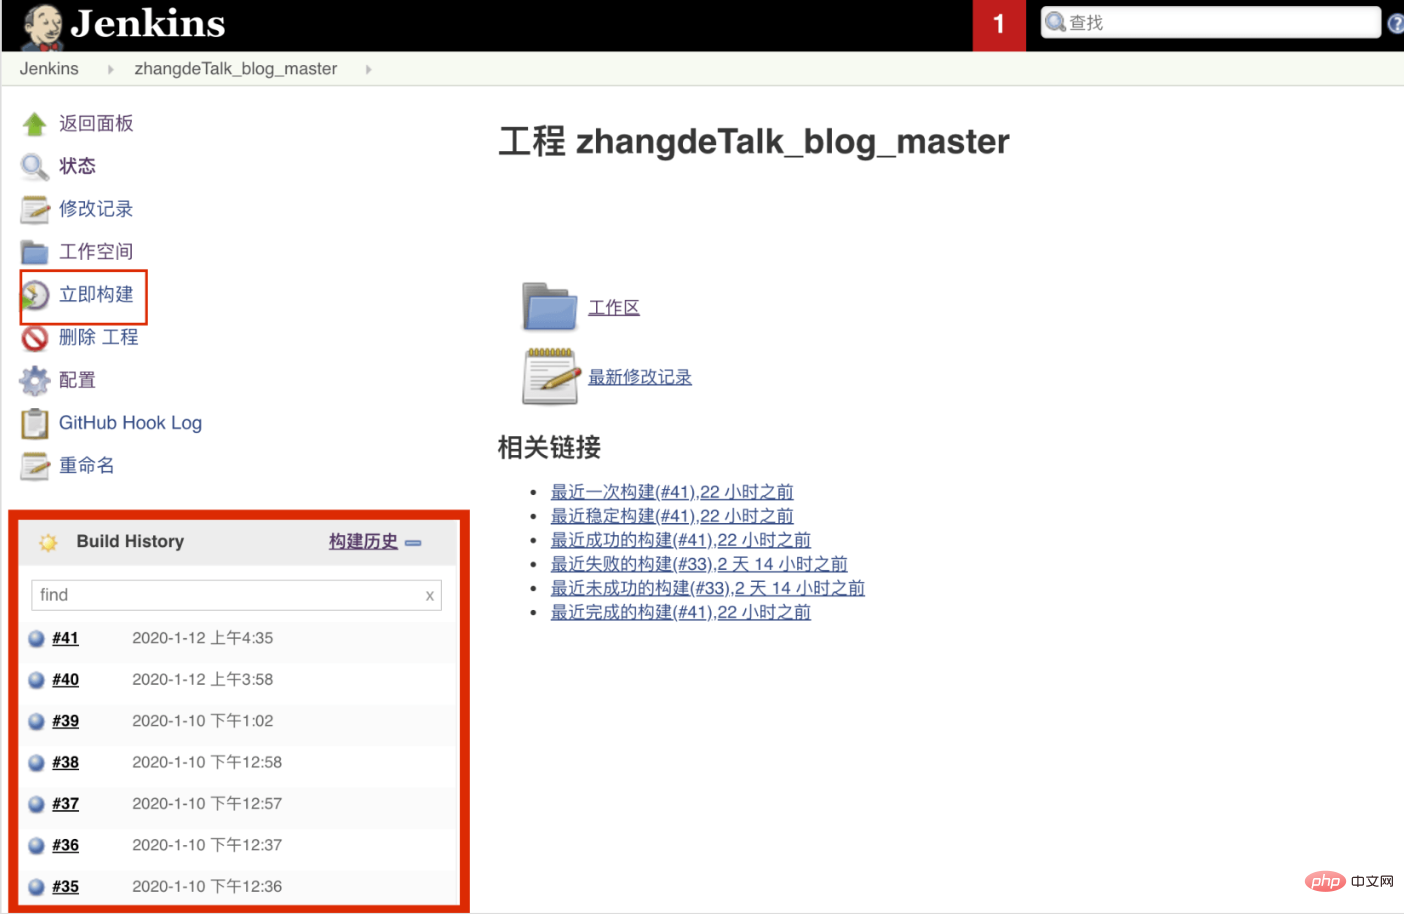The height and width of the screenshot is (914, 1404).
Task: Click timestamp 2020-1-12 上午3:58
Action: pyautogui.click(x=203, y=680)
